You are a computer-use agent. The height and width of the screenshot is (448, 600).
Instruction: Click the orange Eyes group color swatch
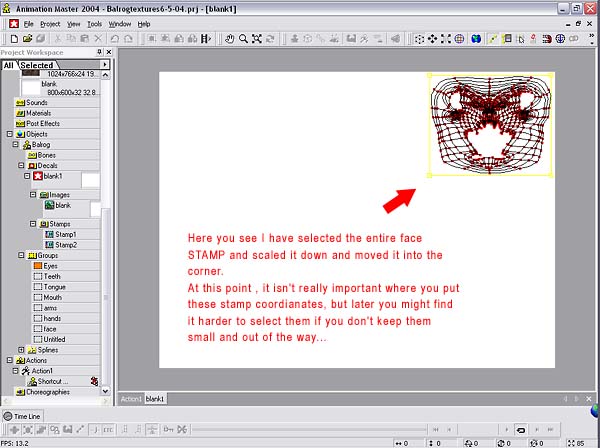click(36, 266)
